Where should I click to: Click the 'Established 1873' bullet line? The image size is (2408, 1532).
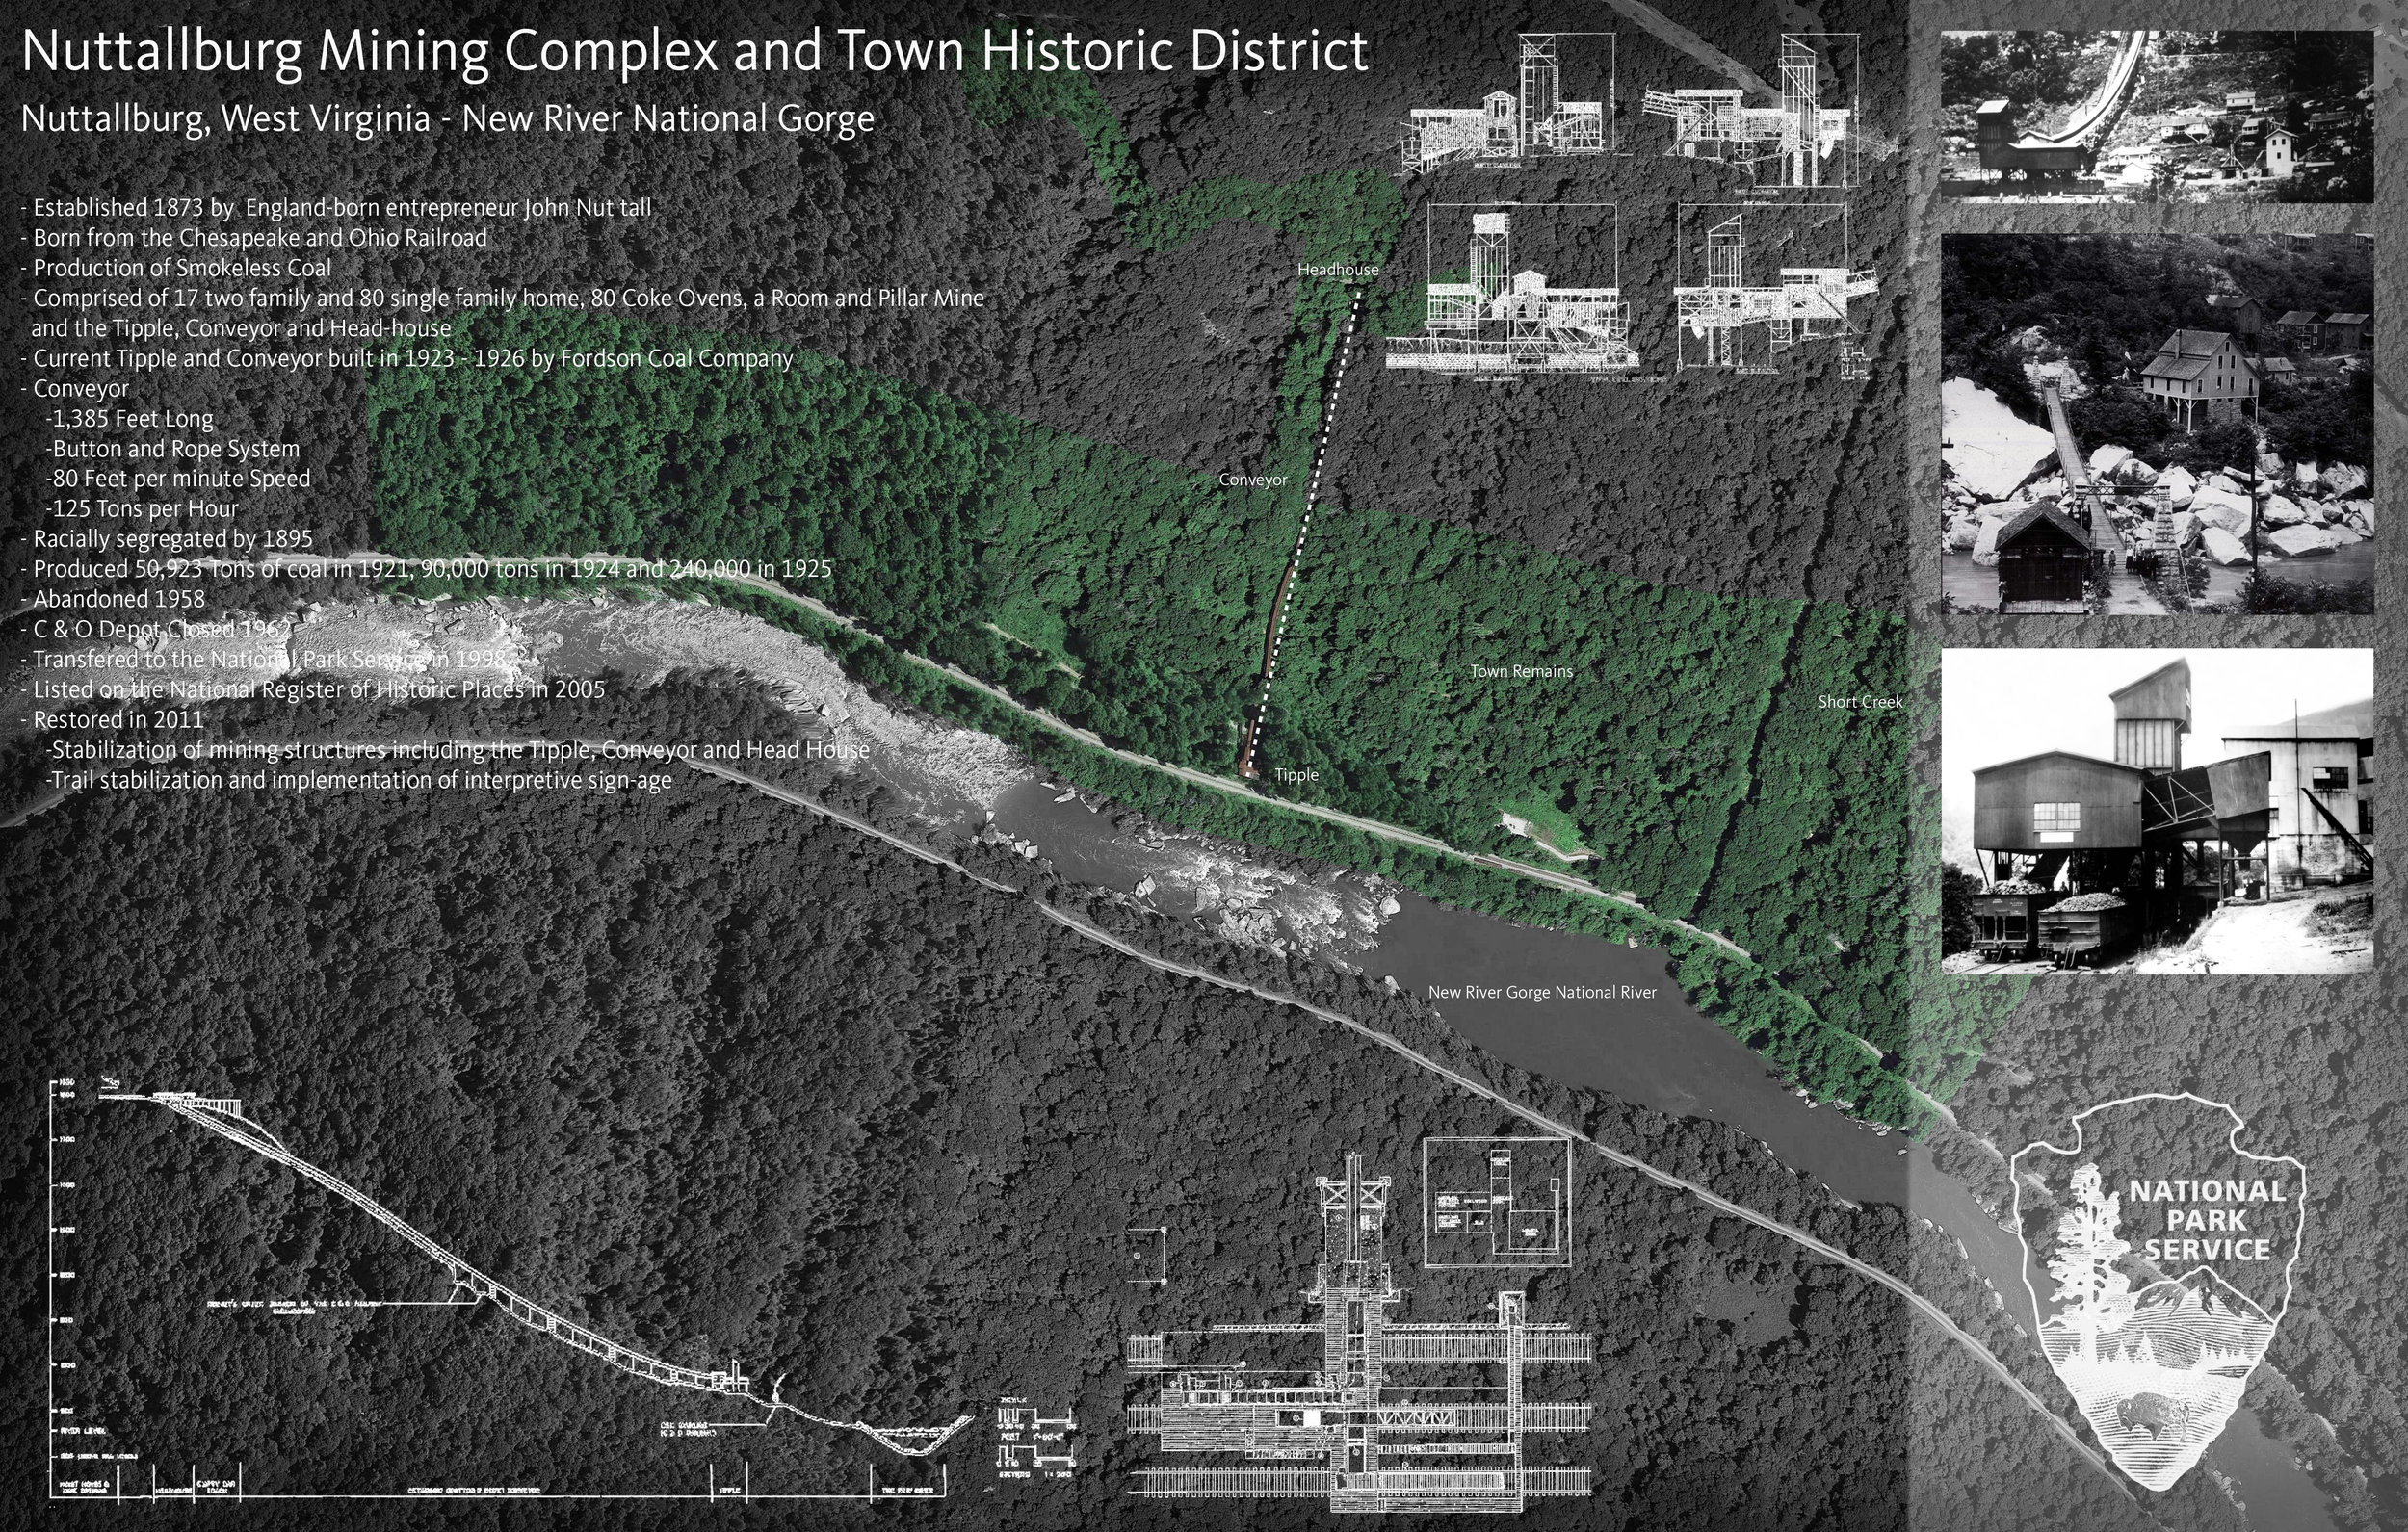336,208
